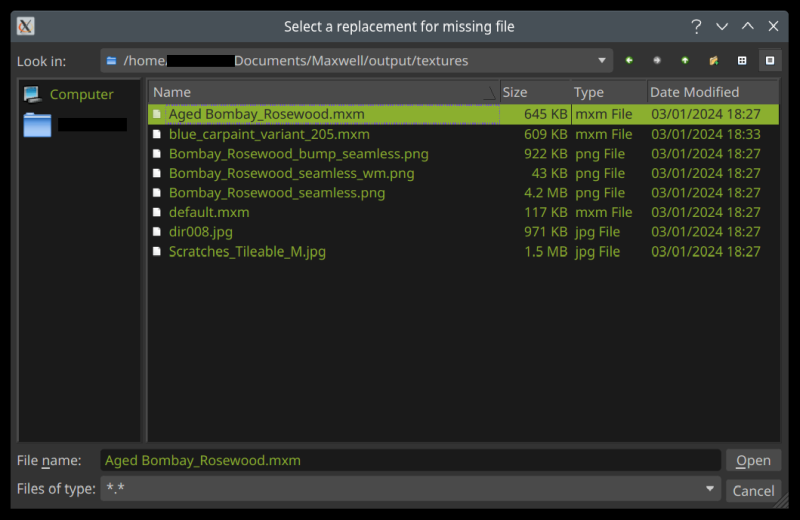Open Computer in the sidebar

(x=81, y=94)
